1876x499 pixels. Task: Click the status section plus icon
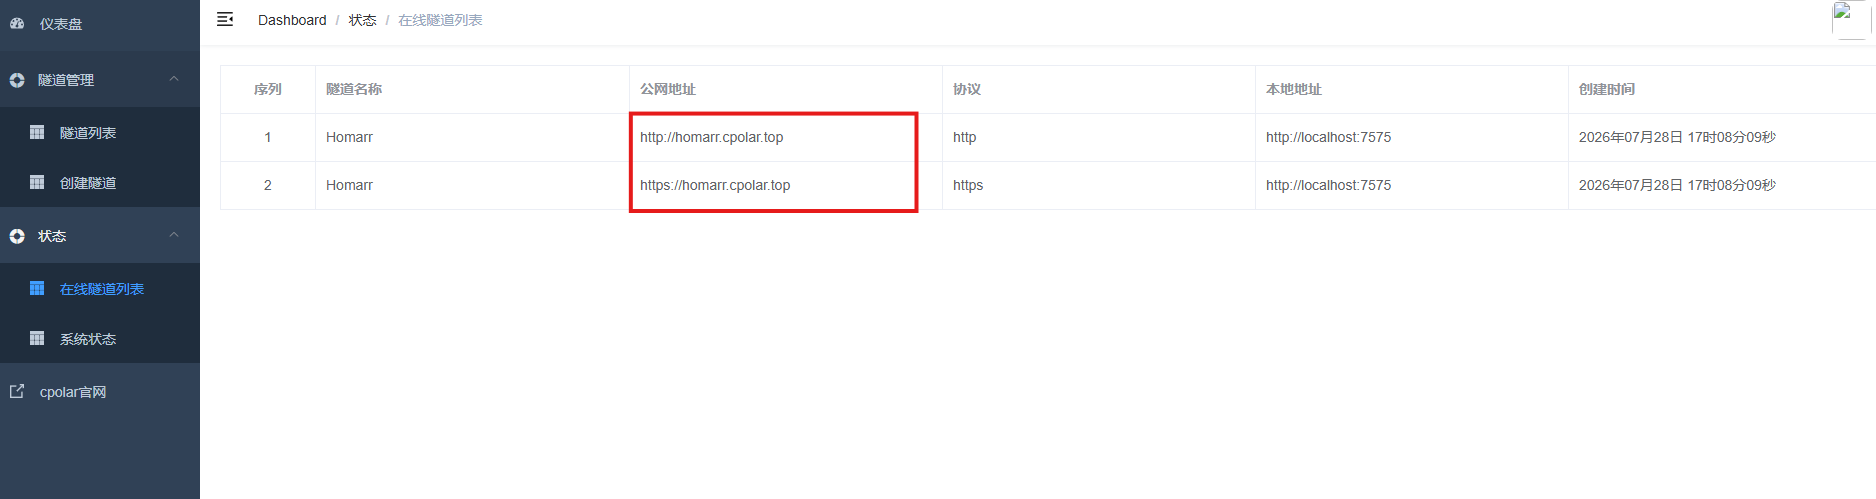pos(17,236)
